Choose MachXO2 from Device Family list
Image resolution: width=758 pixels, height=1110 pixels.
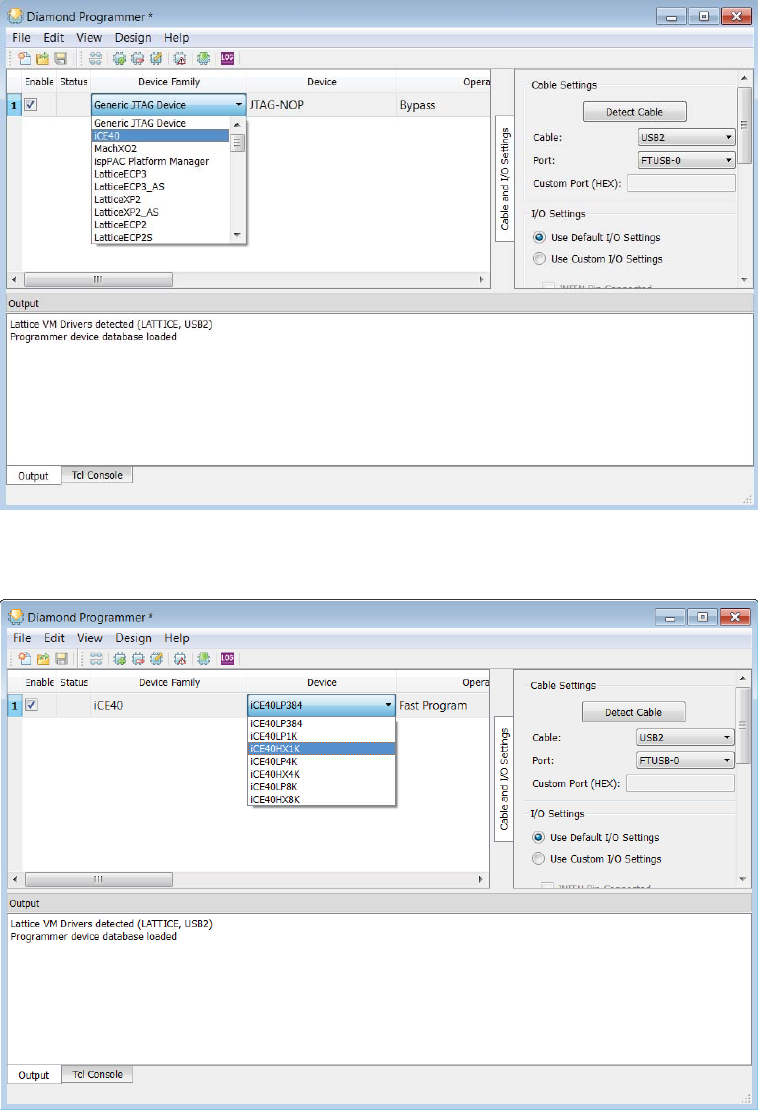click(x=161, y=149)
